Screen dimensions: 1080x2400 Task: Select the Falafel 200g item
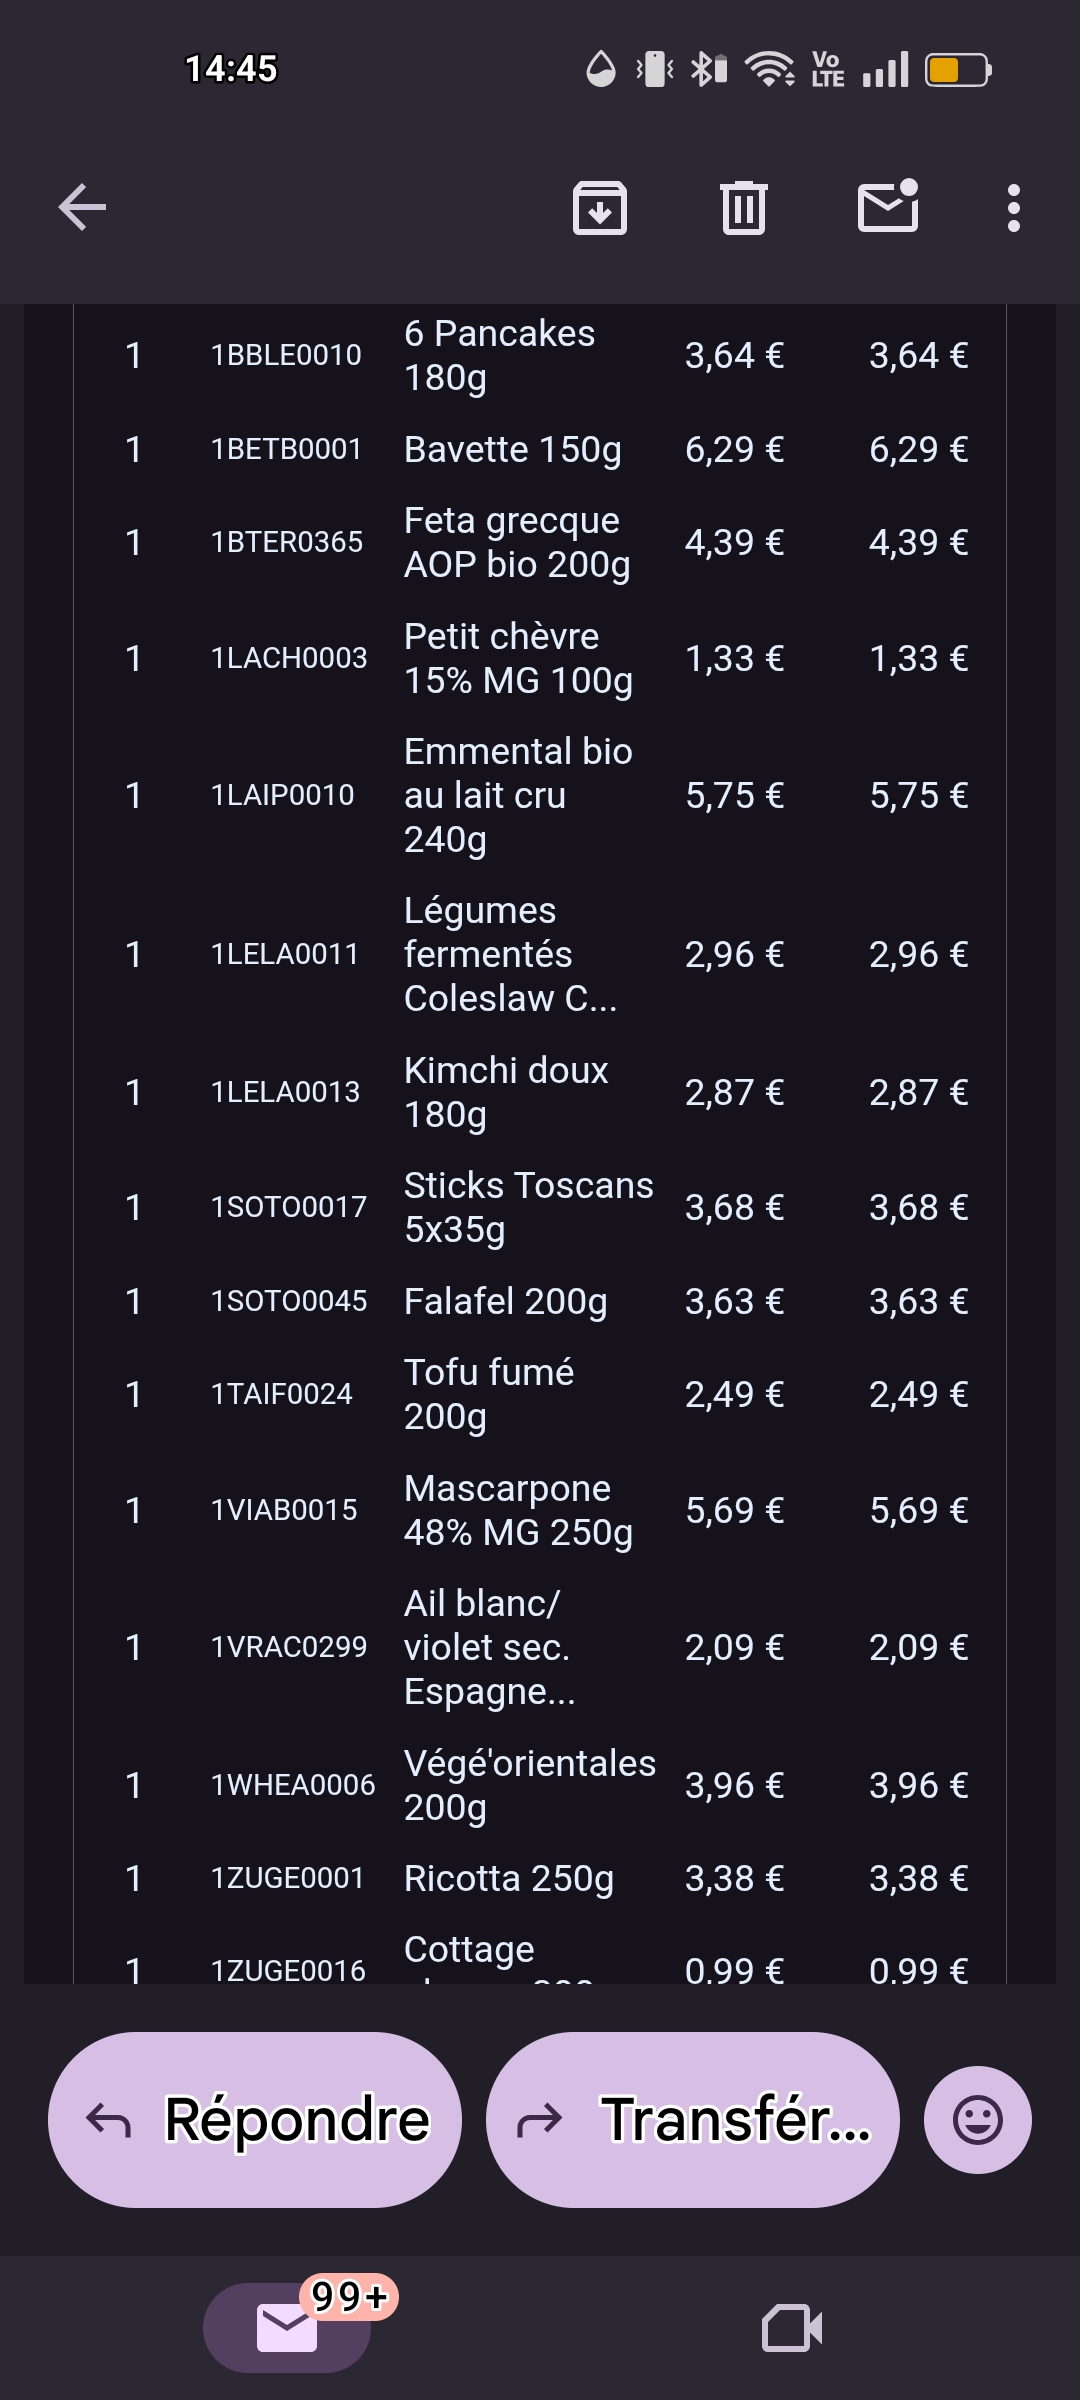tap(505, 1301)
